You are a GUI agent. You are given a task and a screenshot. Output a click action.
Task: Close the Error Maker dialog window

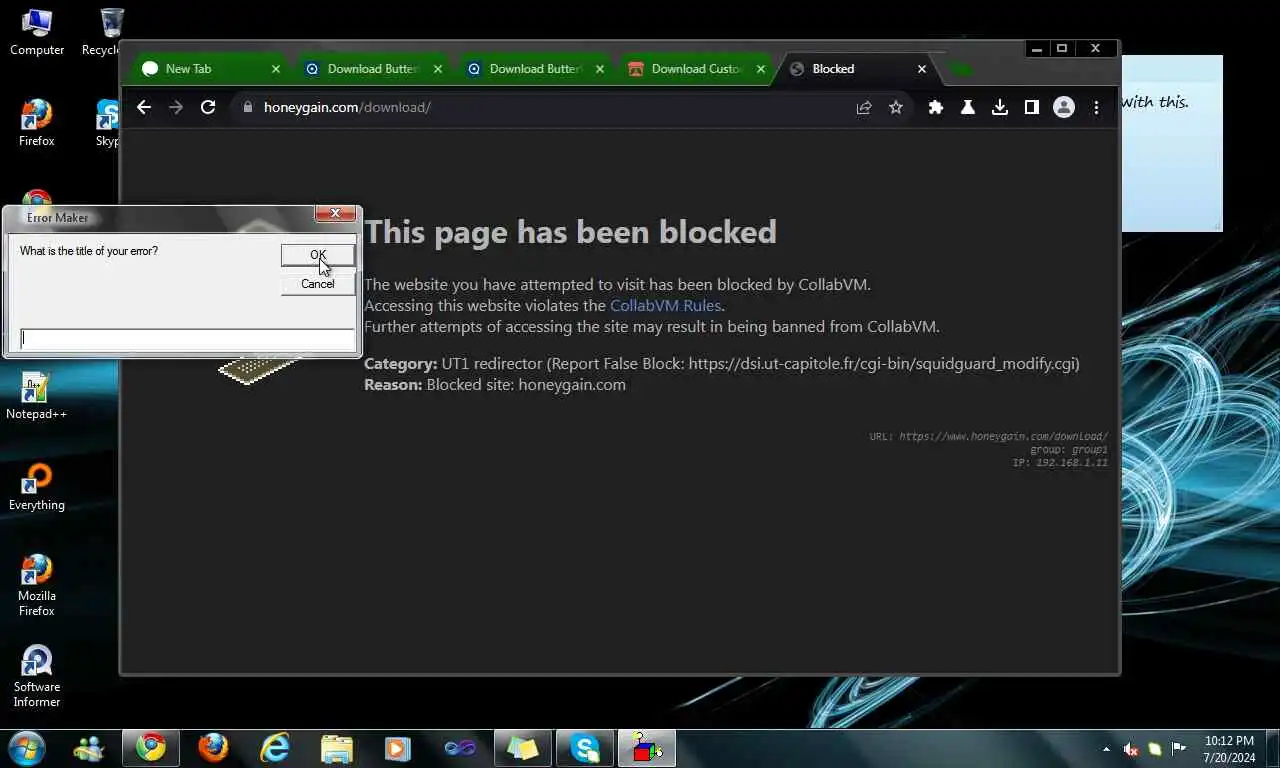coord(335,214)
